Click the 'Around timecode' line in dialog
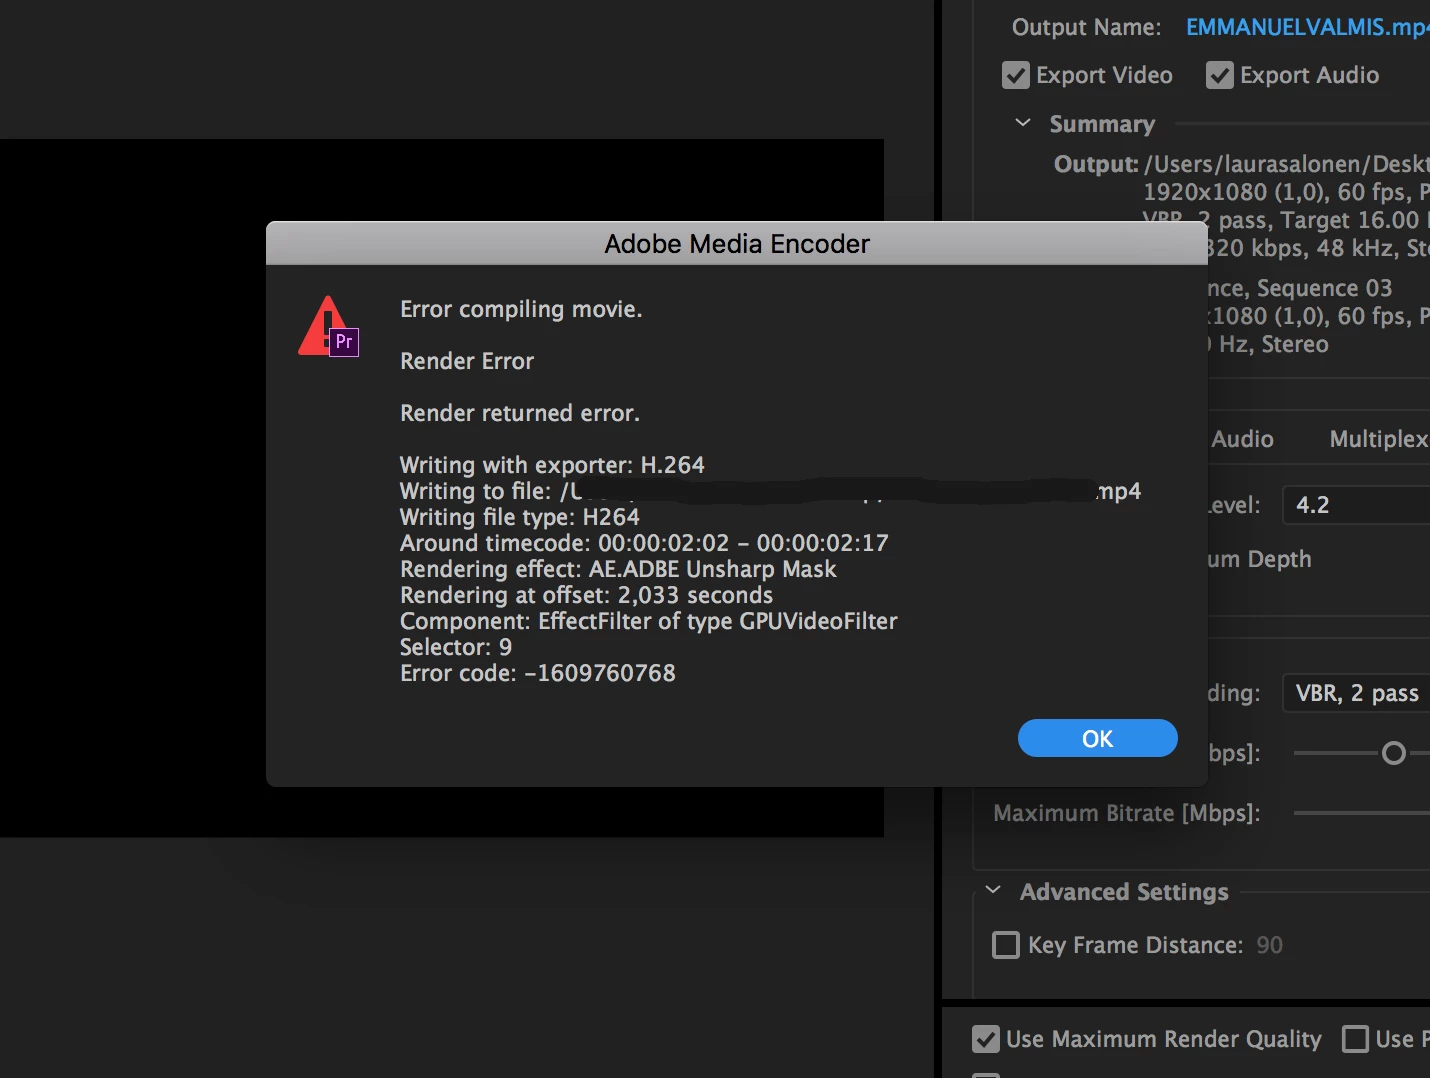1430x1078 pixels. [644, 543]
